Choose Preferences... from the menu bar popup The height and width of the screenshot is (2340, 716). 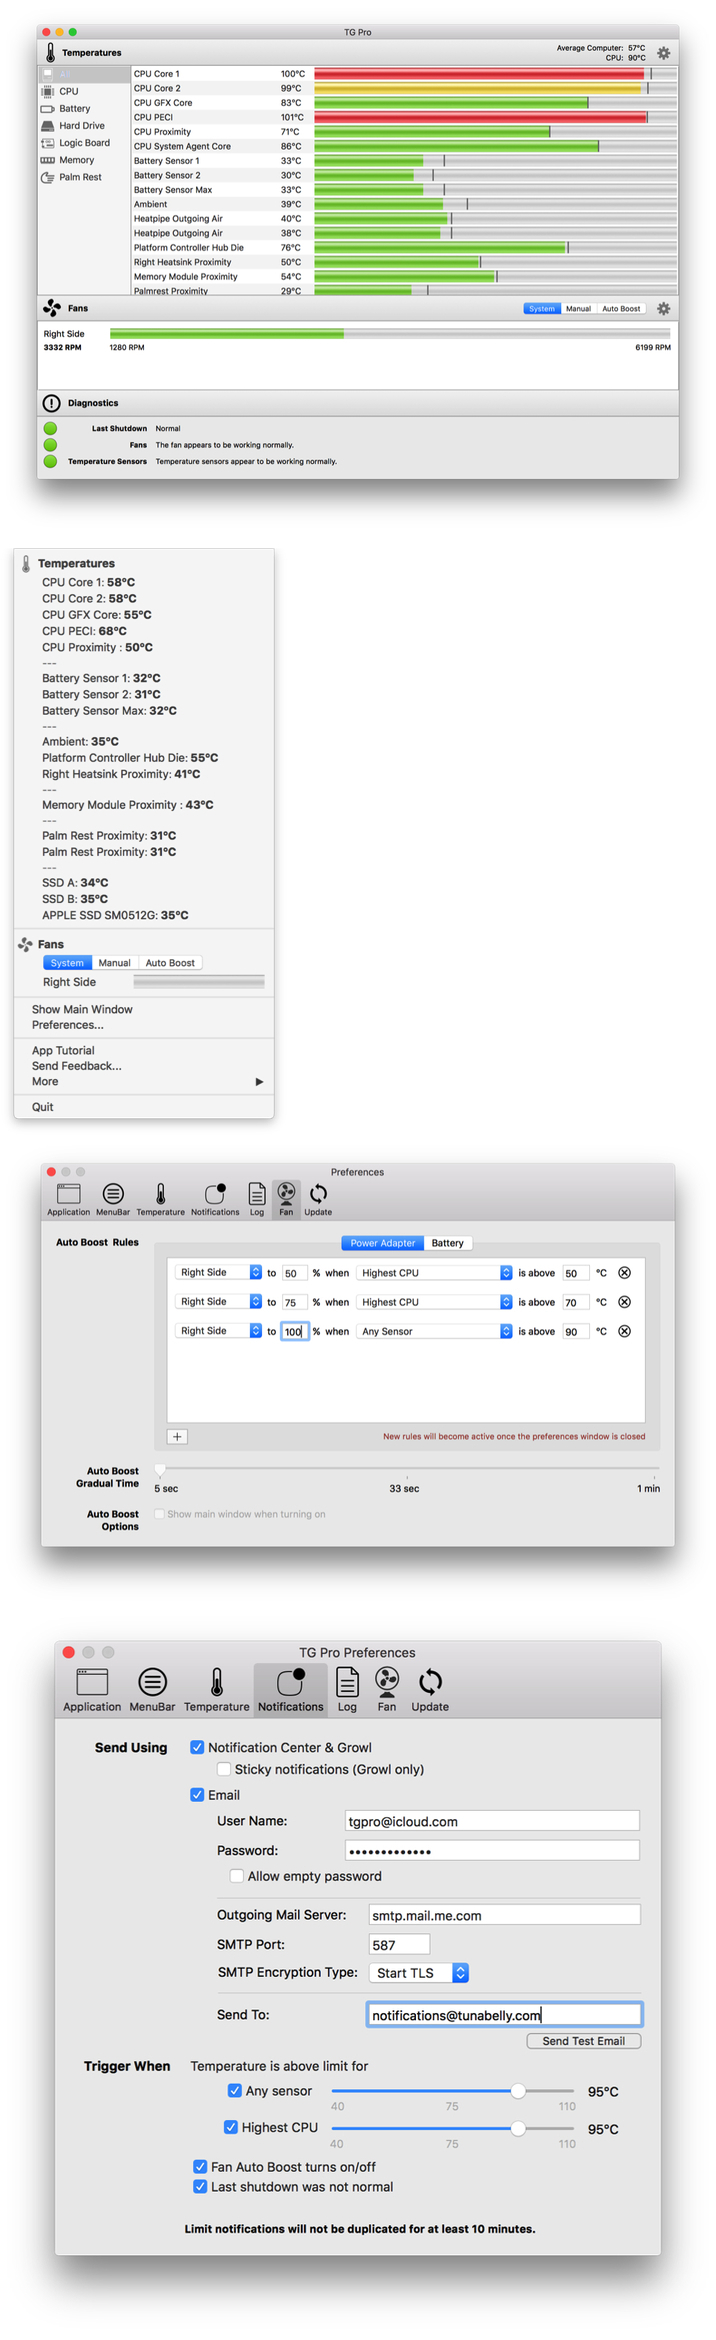67,1025
